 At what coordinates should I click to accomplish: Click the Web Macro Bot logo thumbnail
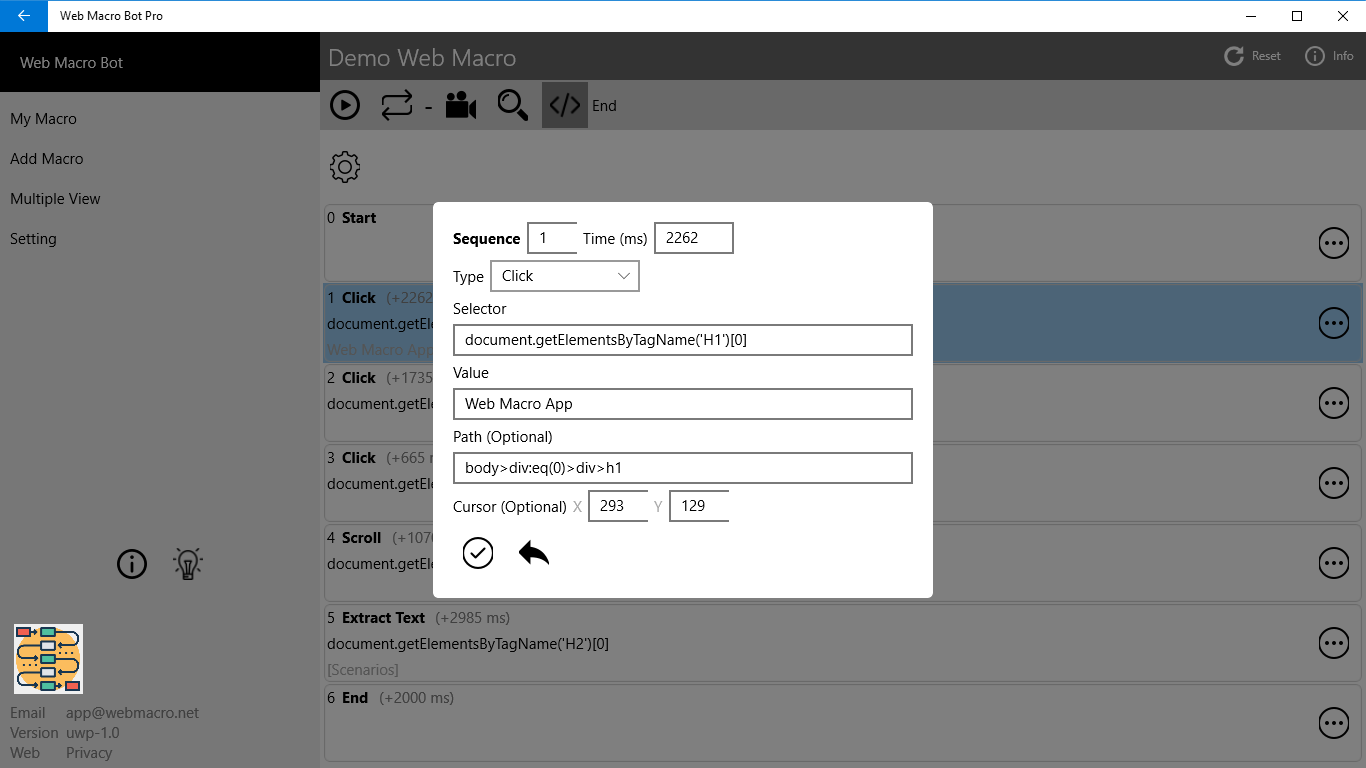[x=48, y=658]
